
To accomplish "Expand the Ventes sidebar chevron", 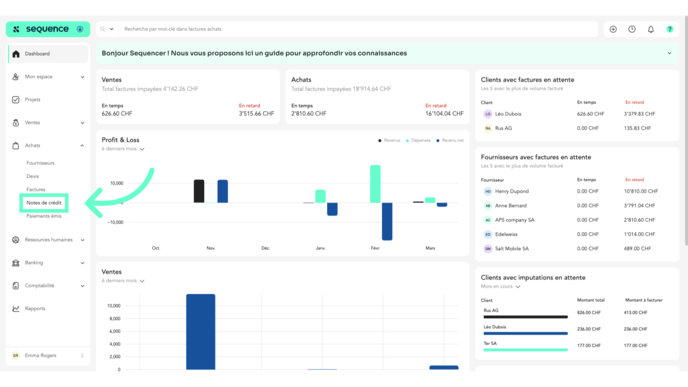I will point(82,123).
